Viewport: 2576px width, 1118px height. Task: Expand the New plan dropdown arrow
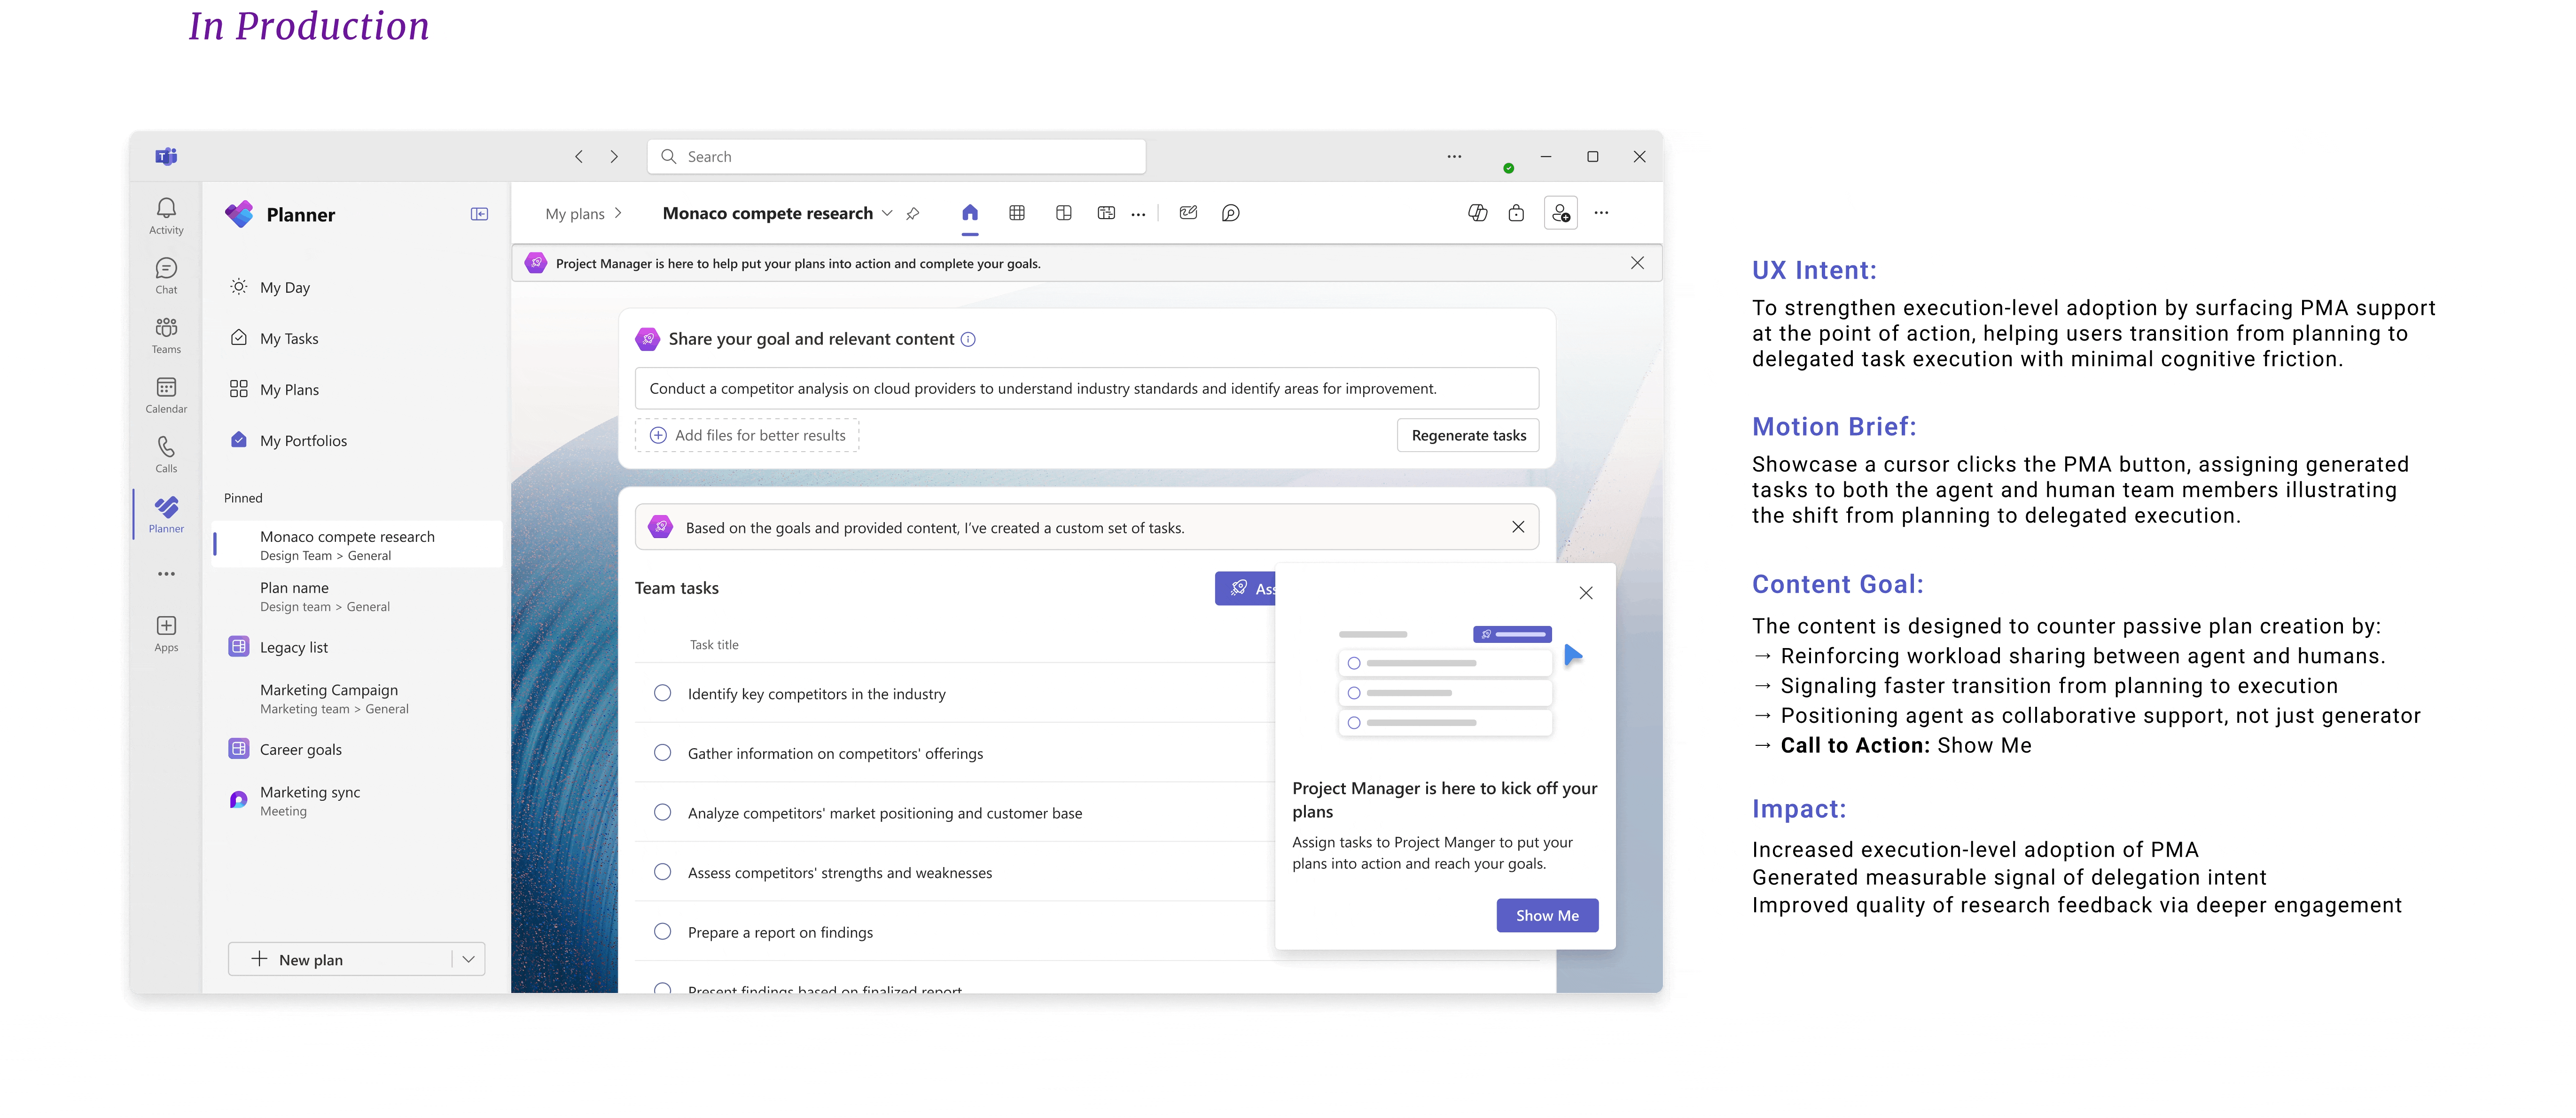[x=468, y=959]
